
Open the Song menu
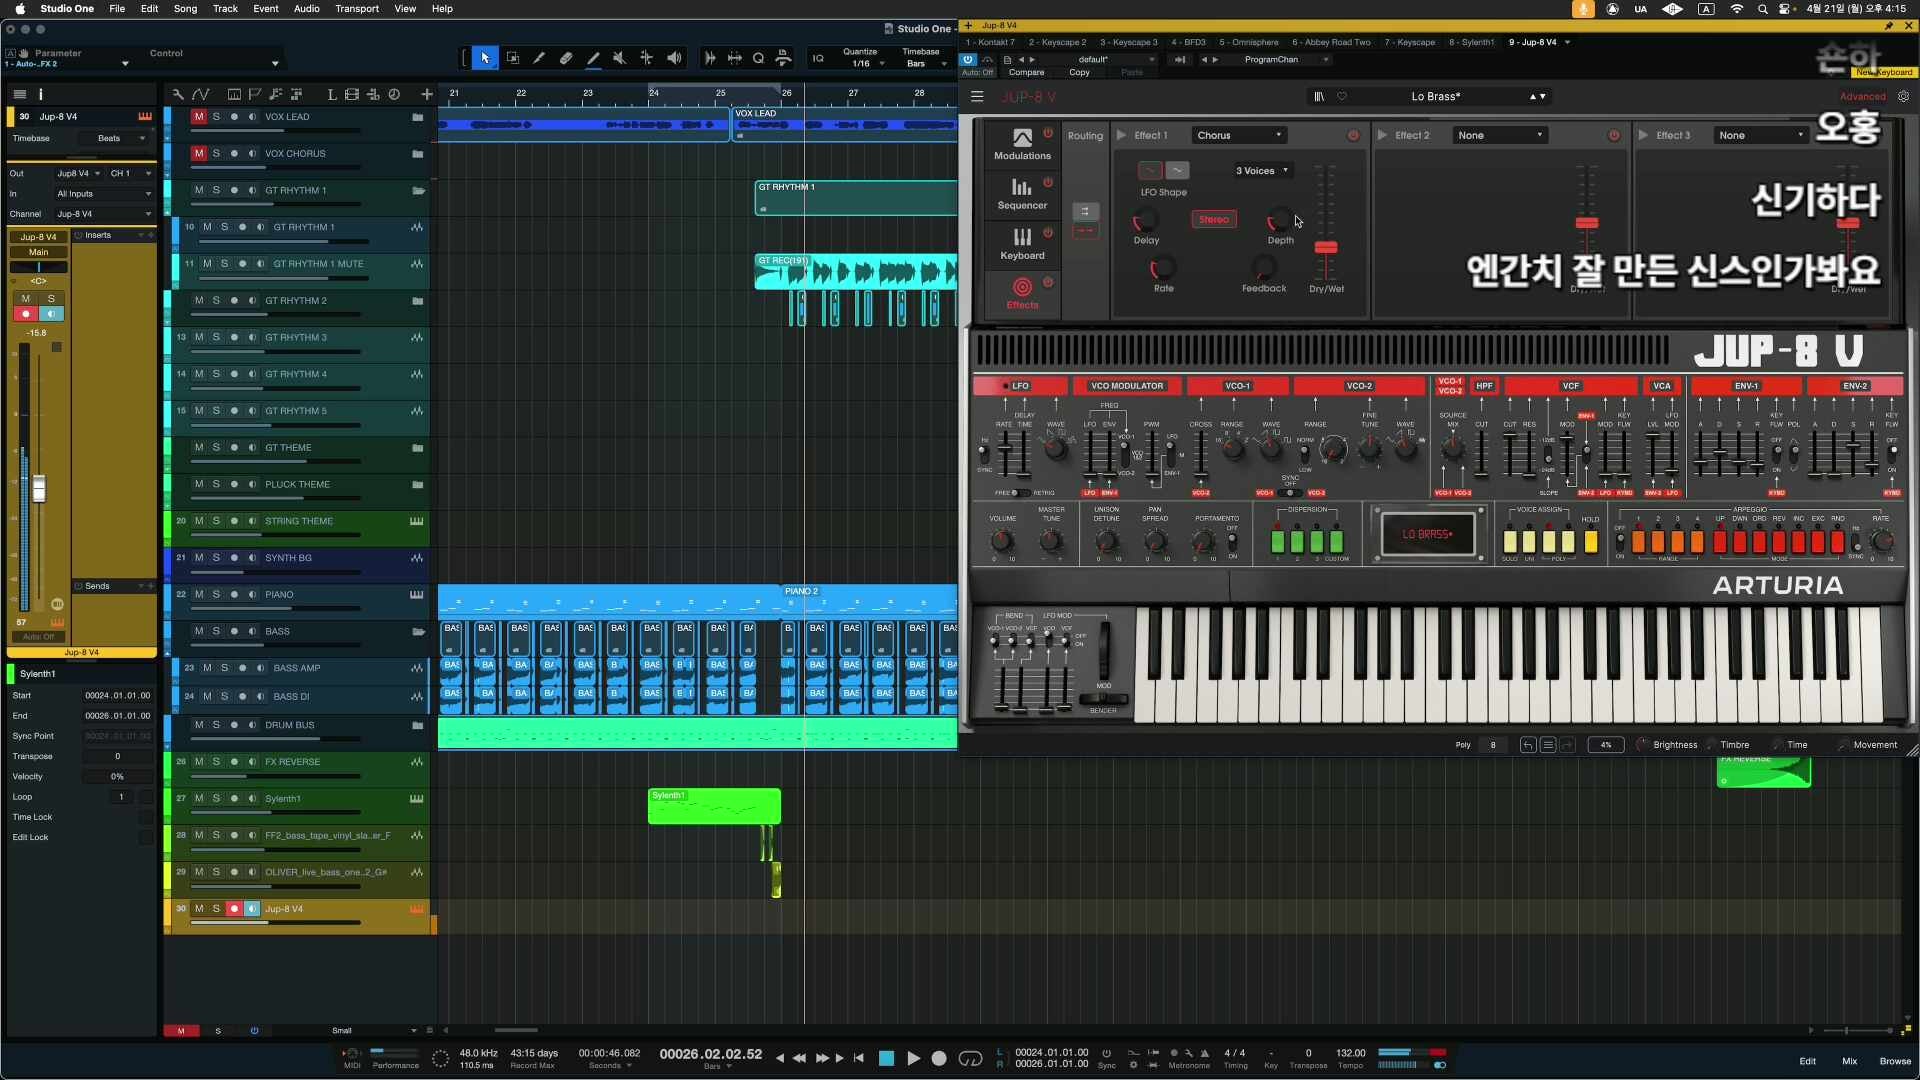click(x=185, y=9)
